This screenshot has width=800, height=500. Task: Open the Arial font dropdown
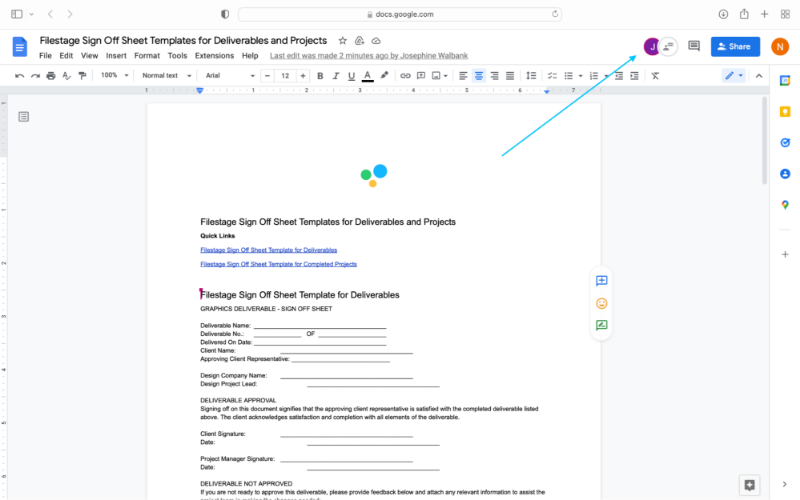pyautogui.click(x=230, y=76)
